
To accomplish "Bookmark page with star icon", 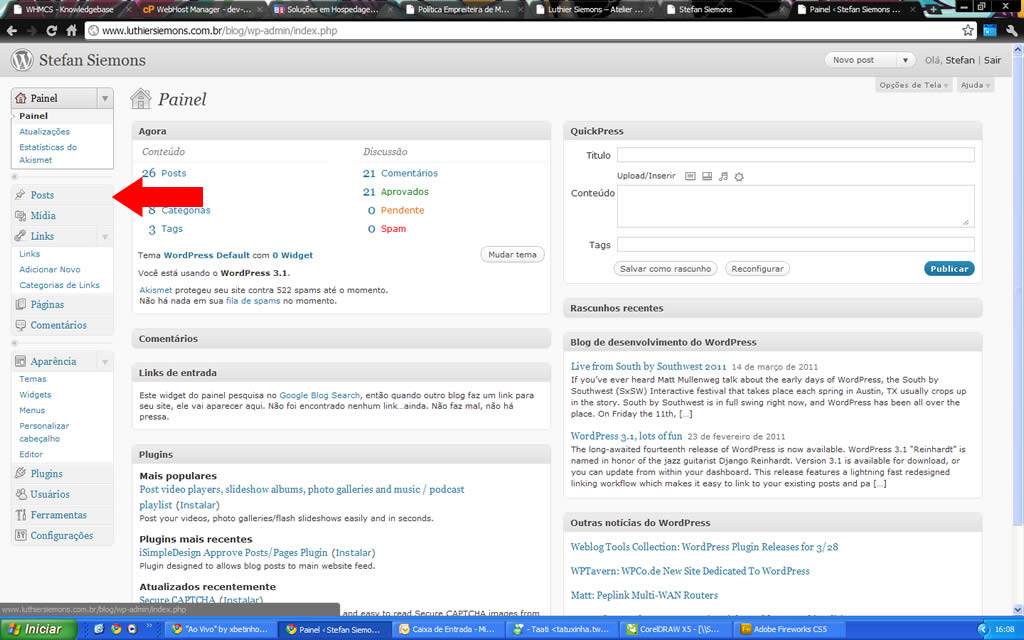I will point(968,30).
